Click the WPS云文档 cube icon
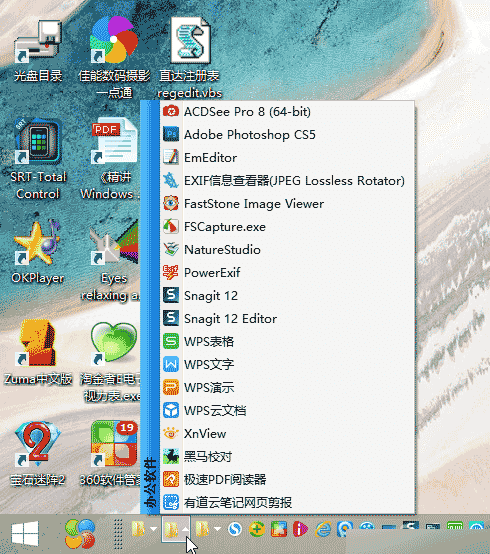Viewport: 490px width, 554px height. (x=171, y=411)
